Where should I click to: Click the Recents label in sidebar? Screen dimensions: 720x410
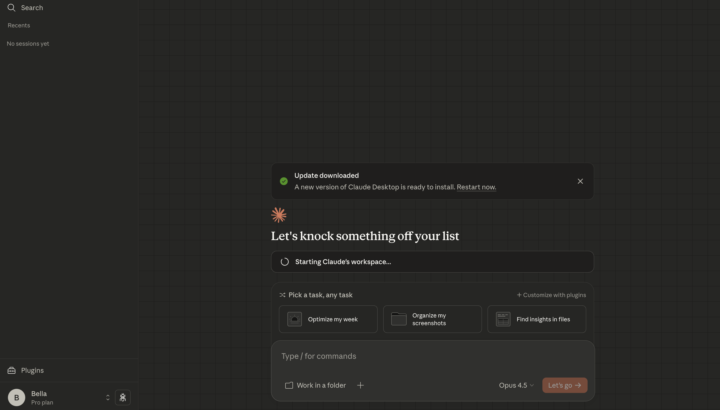tap(19, 25)
